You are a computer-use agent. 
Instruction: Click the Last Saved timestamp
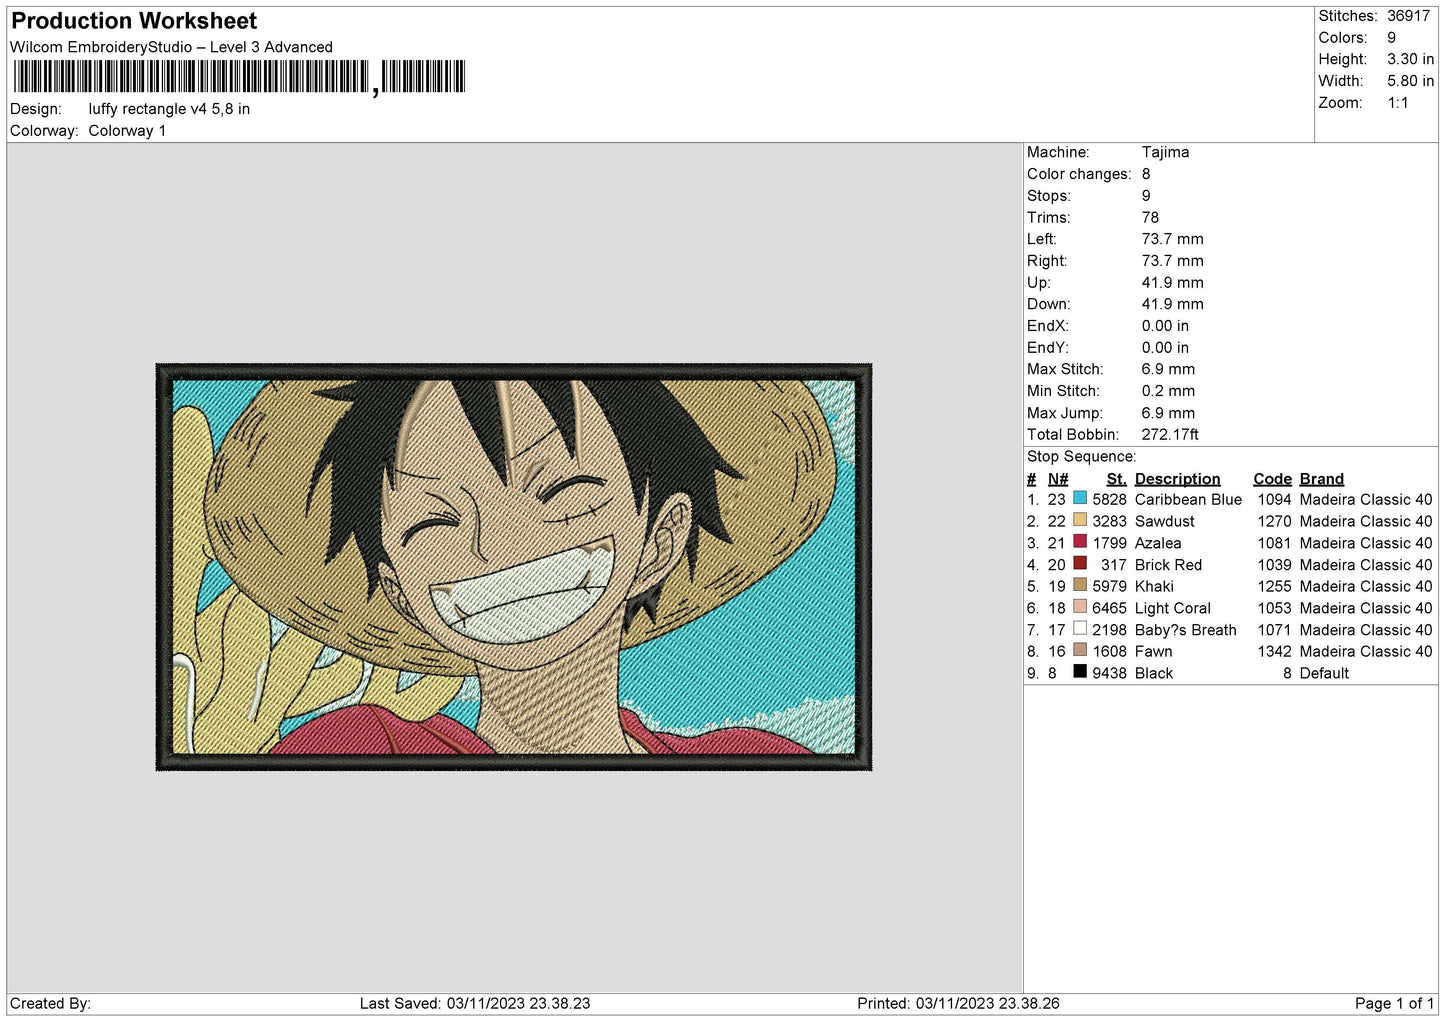pyautogui.click(x=475, y=1003)
